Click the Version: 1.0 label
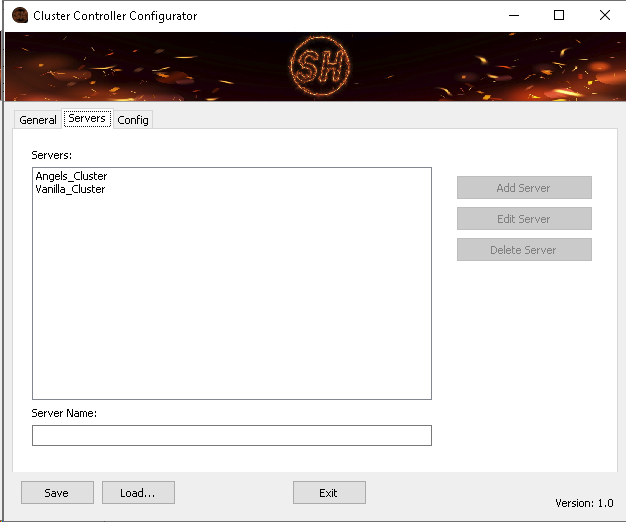Image resolution: width=626 pixels, height=522 pixels. 584,503
